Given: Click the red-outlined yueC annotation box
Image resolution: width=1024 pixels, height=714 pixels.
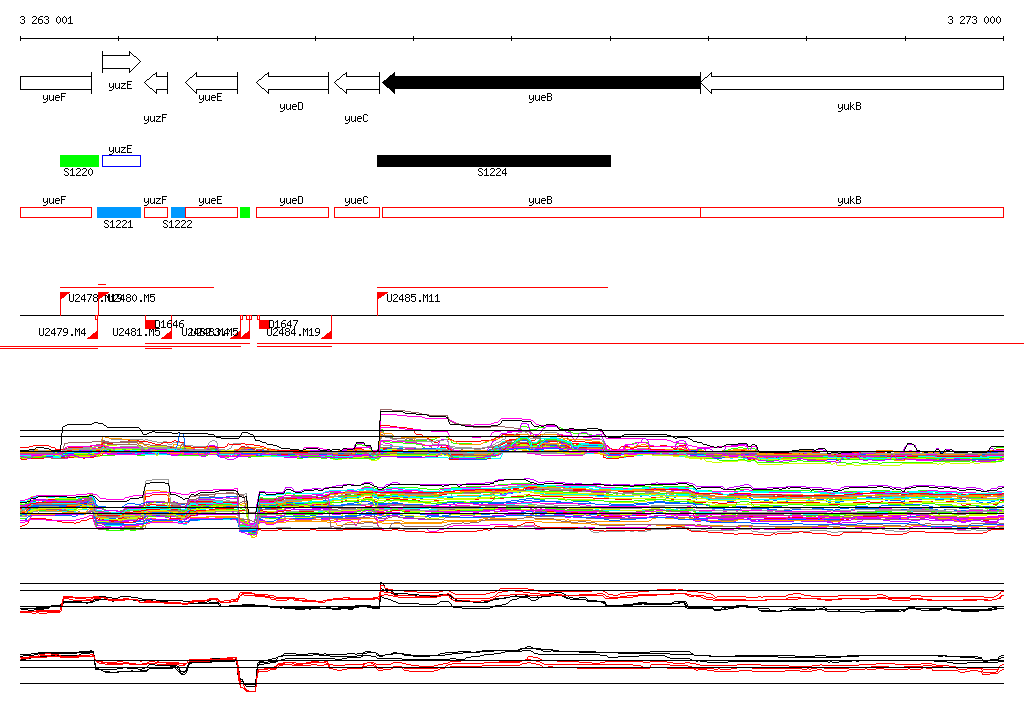Looking at the screenshot, I should 357,212.
